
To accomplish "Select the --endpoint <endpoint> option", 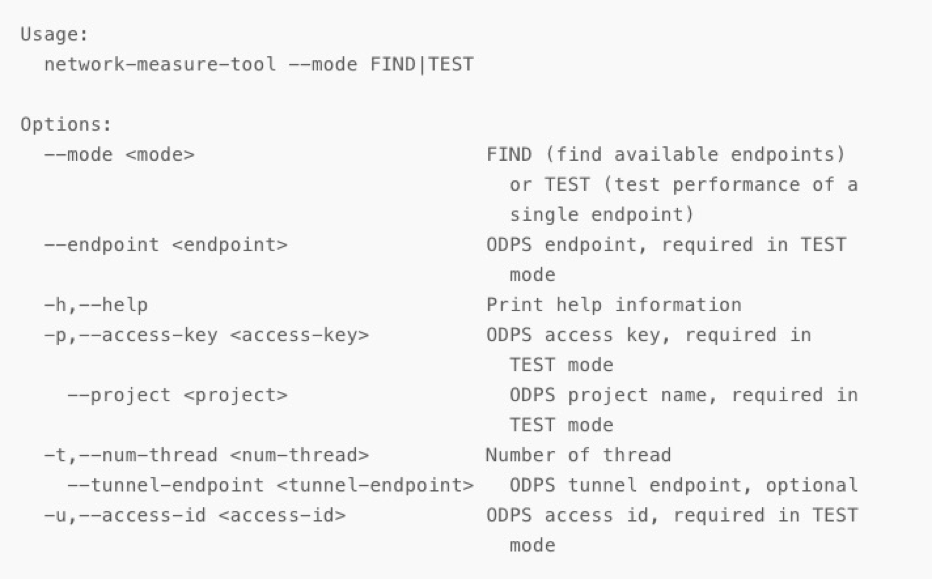I will (166, 245).
